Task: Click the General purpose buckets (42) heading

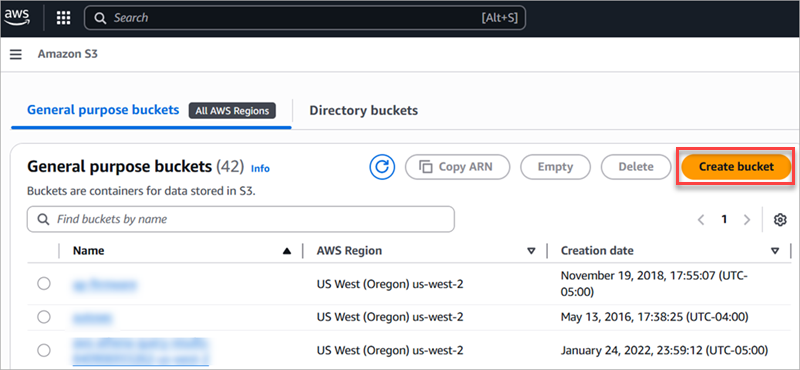Action: (x=136, y=166)
